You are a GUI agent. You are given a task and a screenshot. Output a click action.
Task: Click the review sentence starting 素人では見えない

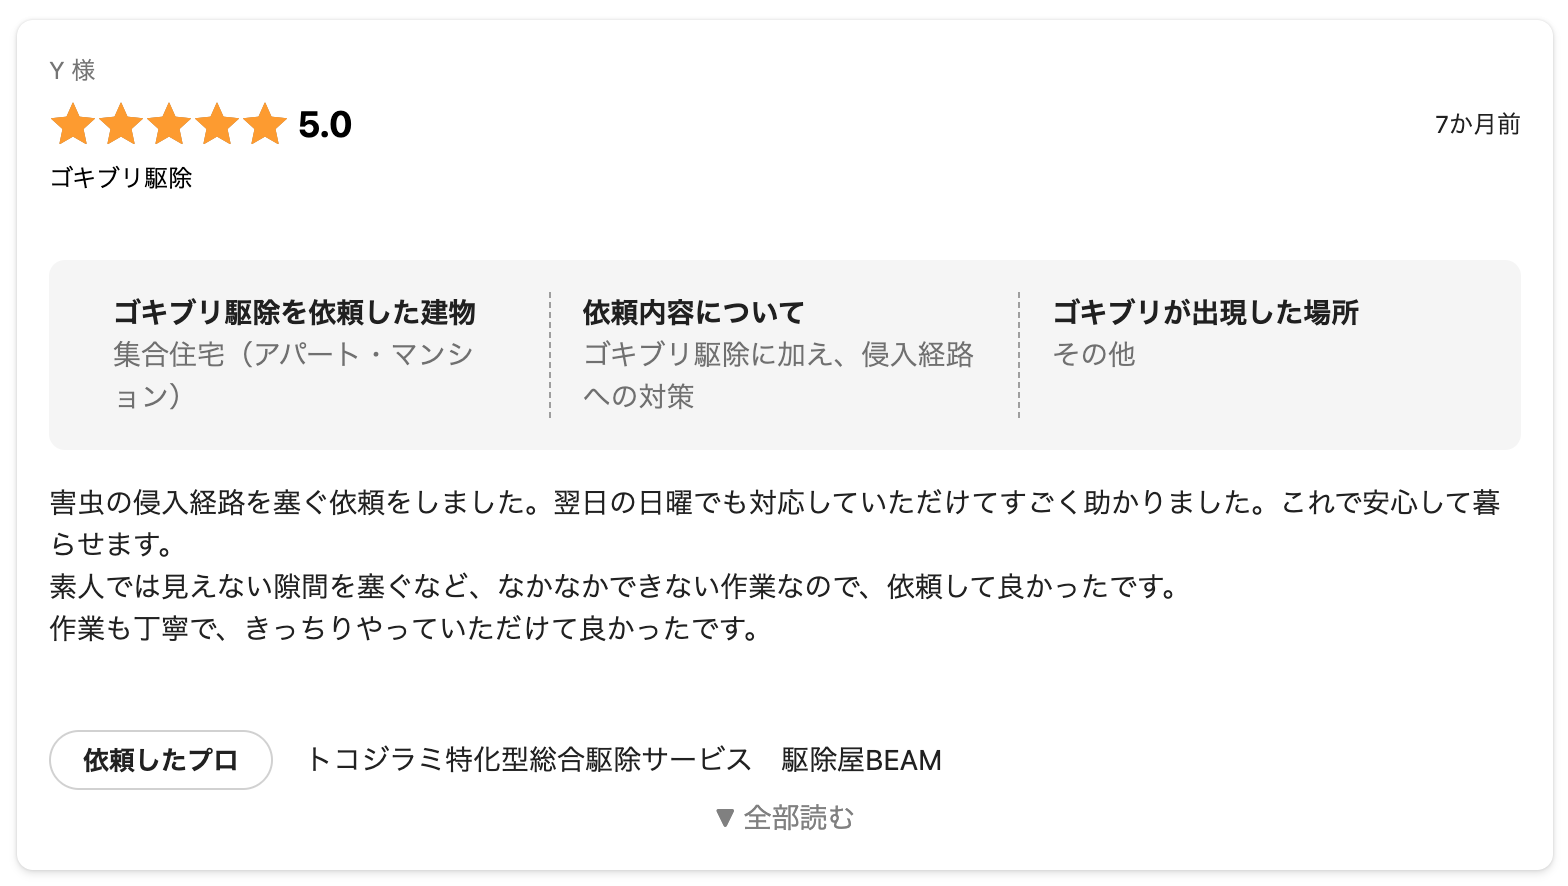[615, 586]
